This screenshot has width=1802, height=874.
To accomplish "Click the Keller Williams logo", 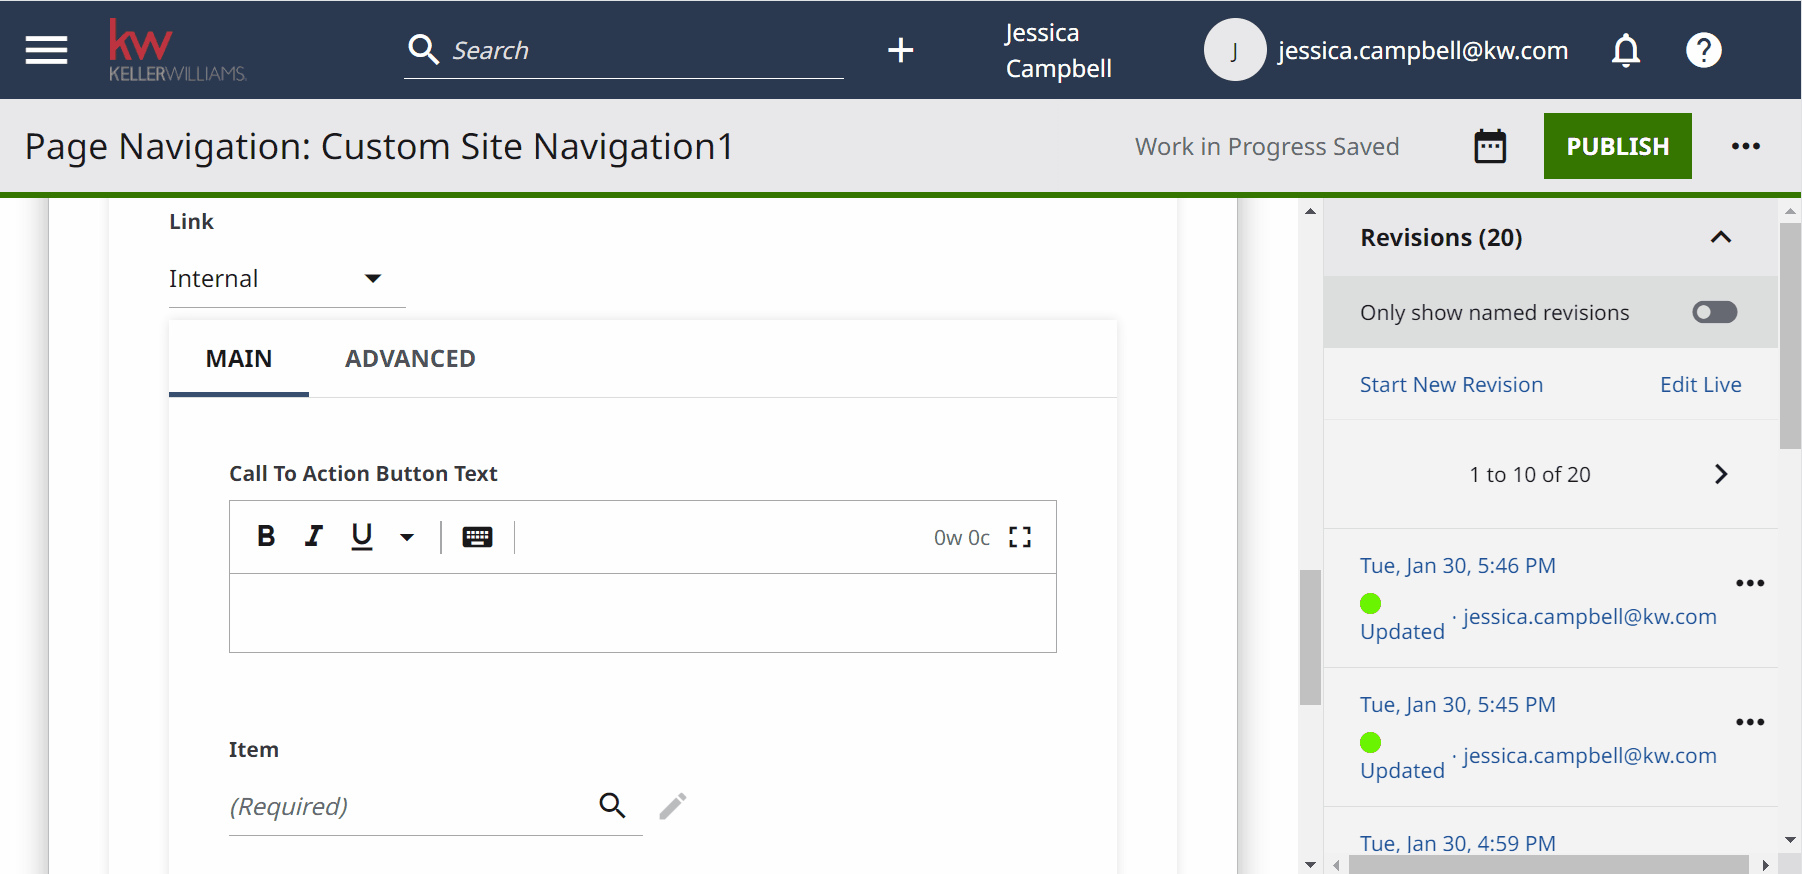I will click(x=177, y=50).
